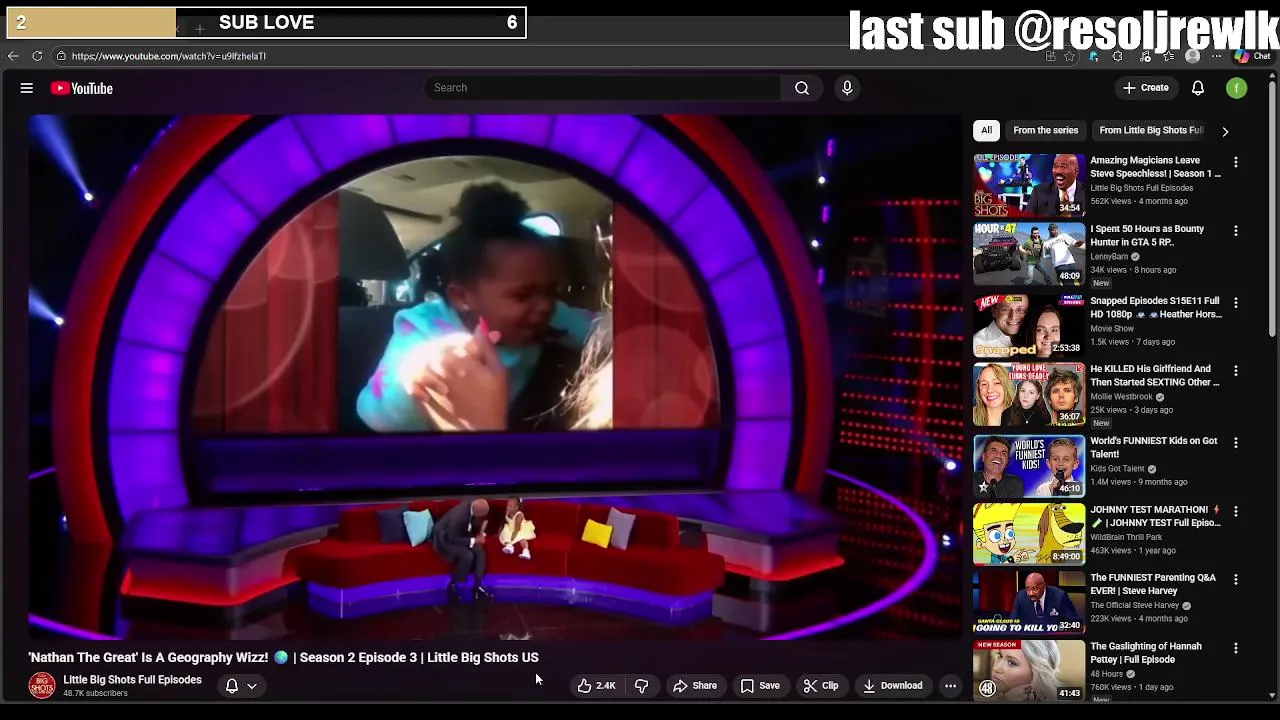Open browser extensions puzzle icon

tap(1117, 56)
